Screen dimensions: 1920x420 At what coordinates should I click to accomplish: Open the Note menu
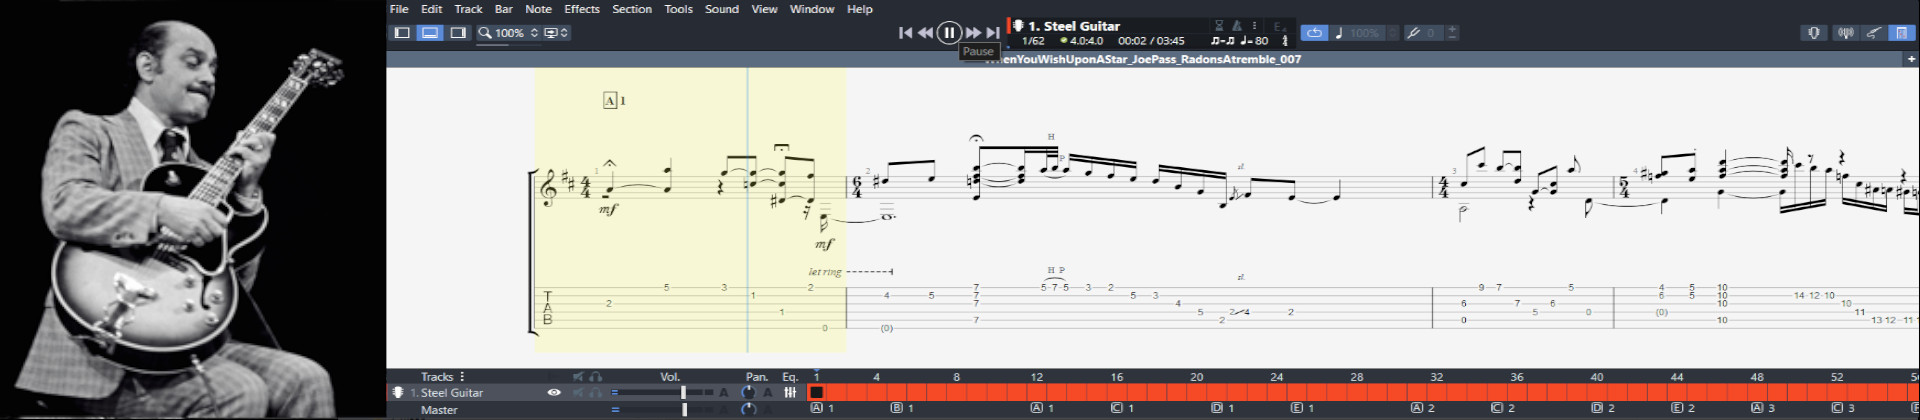point(538,9)
